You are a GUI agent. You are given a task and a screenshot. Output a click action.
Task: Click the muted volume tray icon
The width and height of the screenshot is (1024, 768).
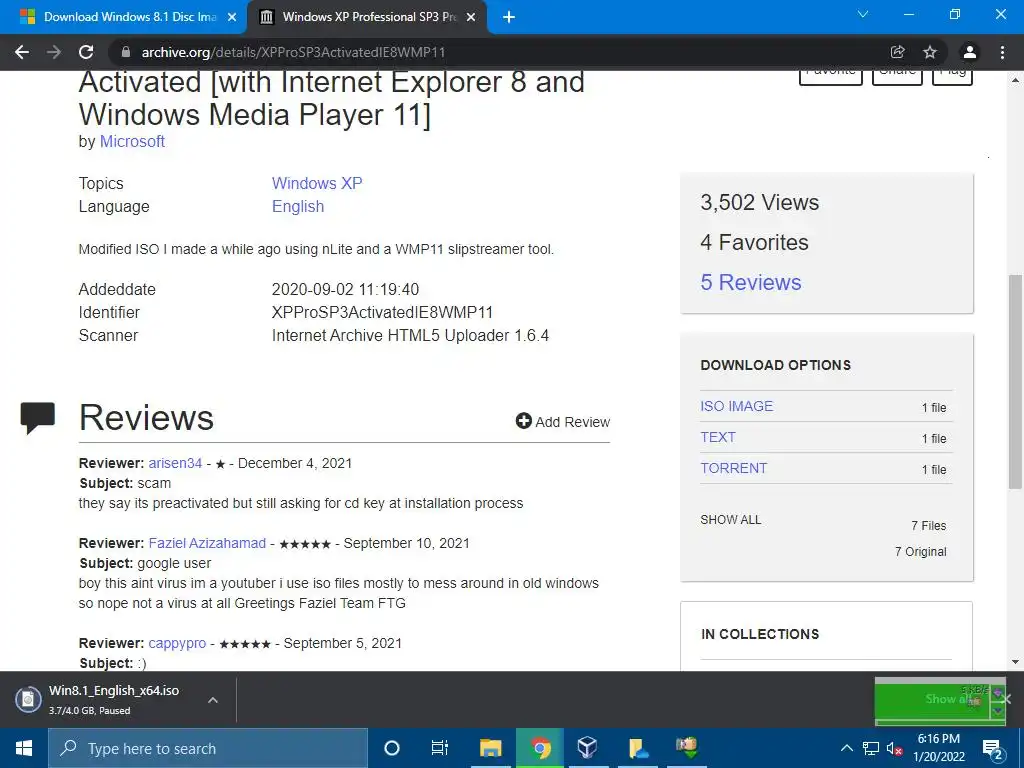coord(894,748)
